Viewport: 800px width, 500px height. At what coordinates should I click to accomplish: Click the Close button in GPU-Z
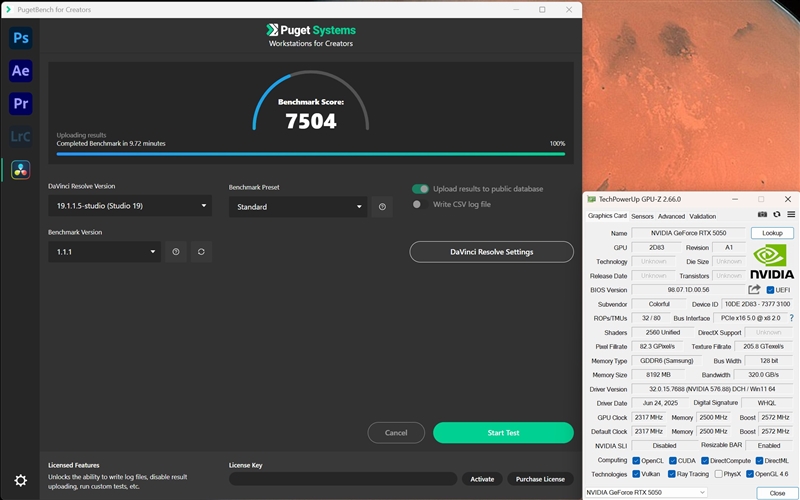coord(777,493)
